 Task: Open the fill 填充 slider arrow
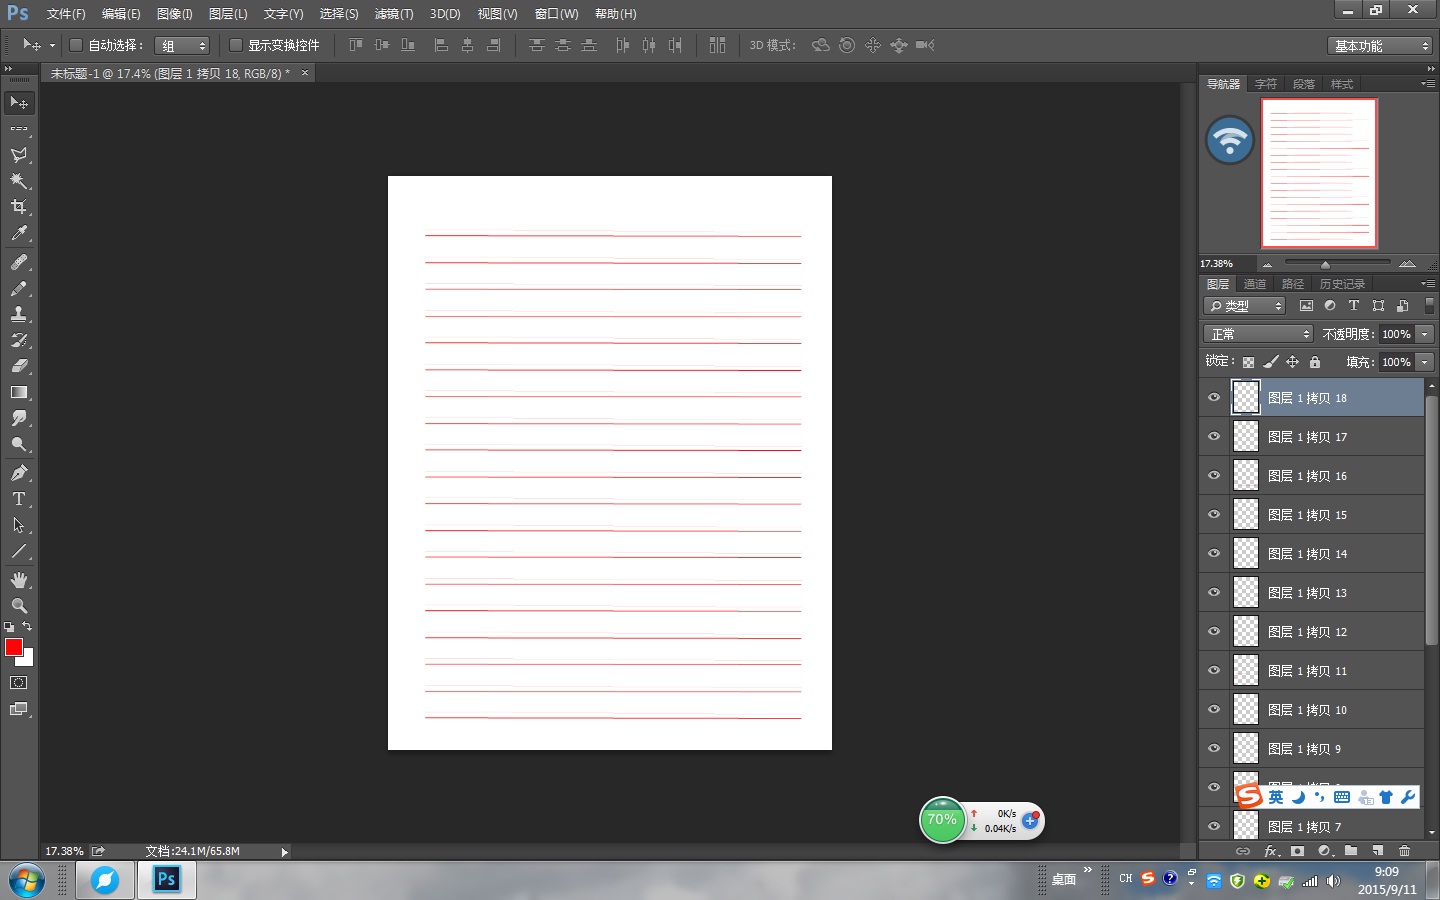coord(1425,362)
